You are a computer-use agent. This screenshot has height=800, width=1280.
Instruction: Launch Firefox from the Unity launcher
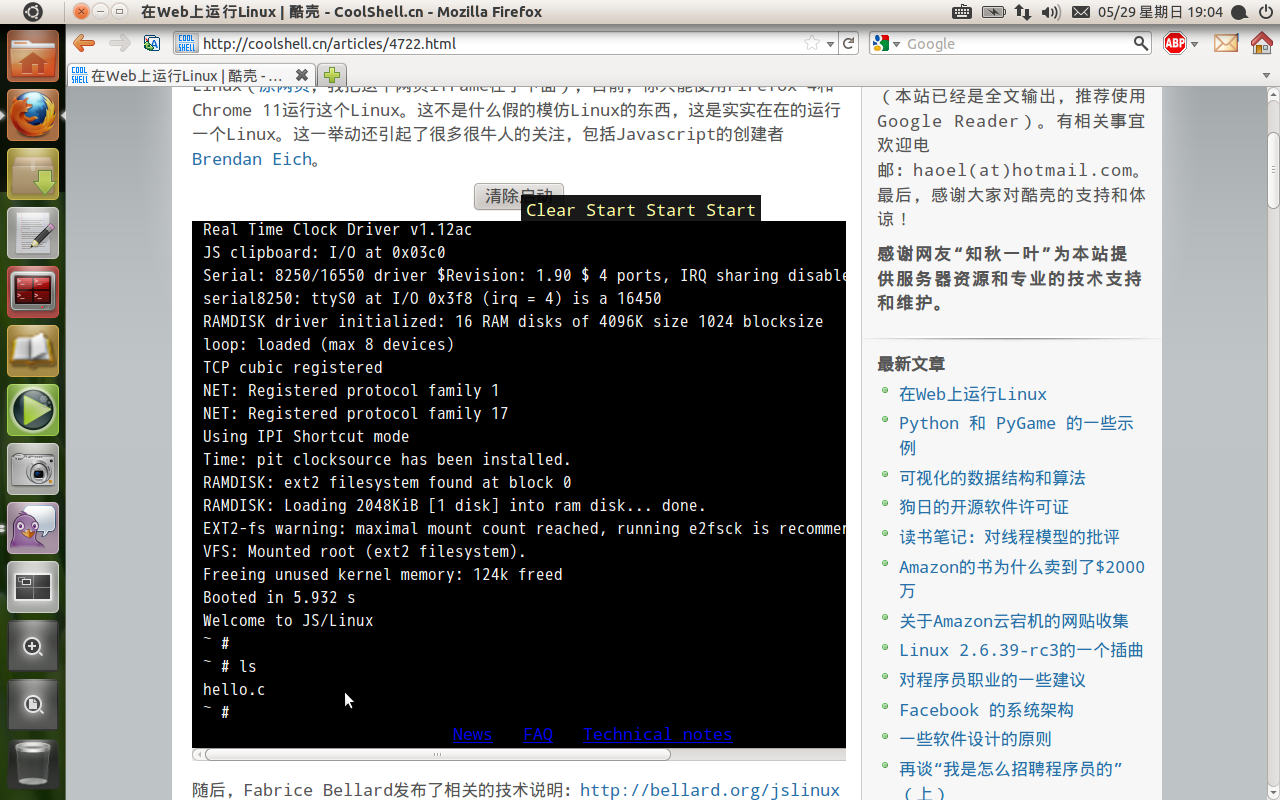coord(33,116)
